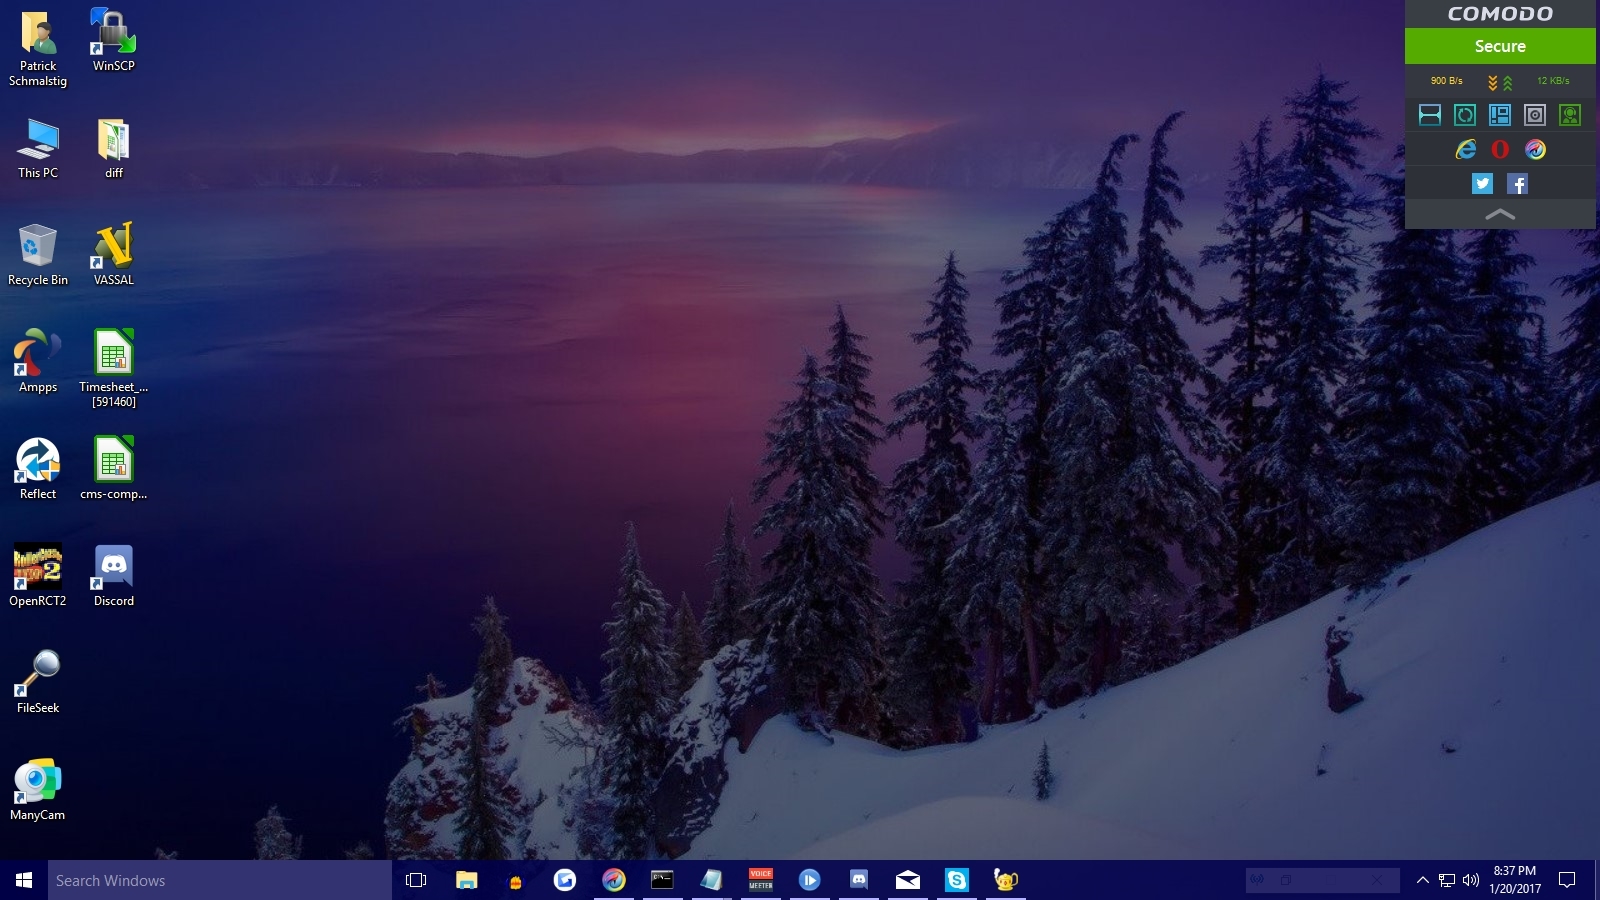Click the 8:37 PM clock and date
Viewport: 1600px width, 900px height.
click(1515, 880)
